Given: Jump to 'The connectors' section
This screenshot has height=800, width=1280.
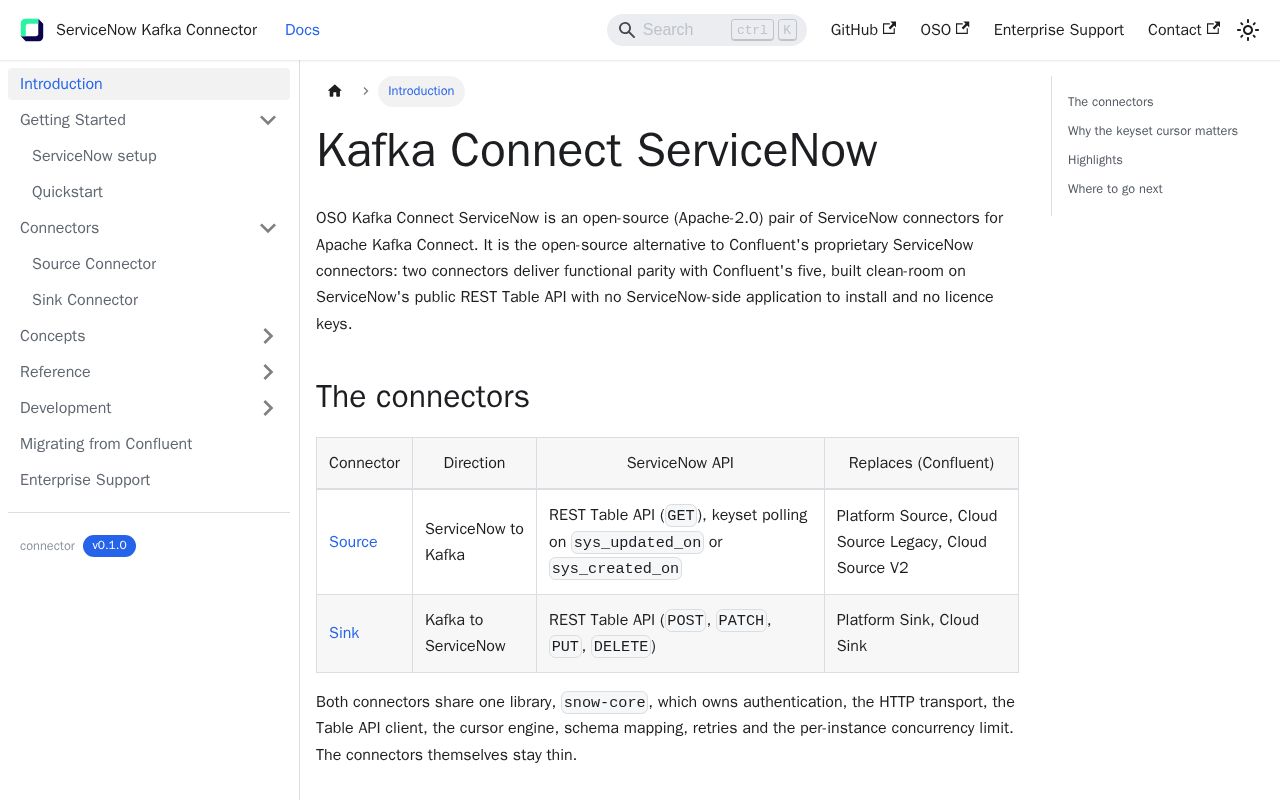Looking at the screenshot, I should tap(1110, 102).
